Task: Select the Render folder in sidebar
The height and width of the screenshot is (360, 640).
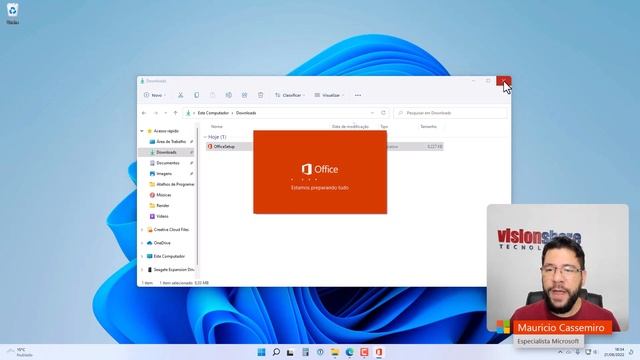Action: pyautogui.click(x=162, y=205)
